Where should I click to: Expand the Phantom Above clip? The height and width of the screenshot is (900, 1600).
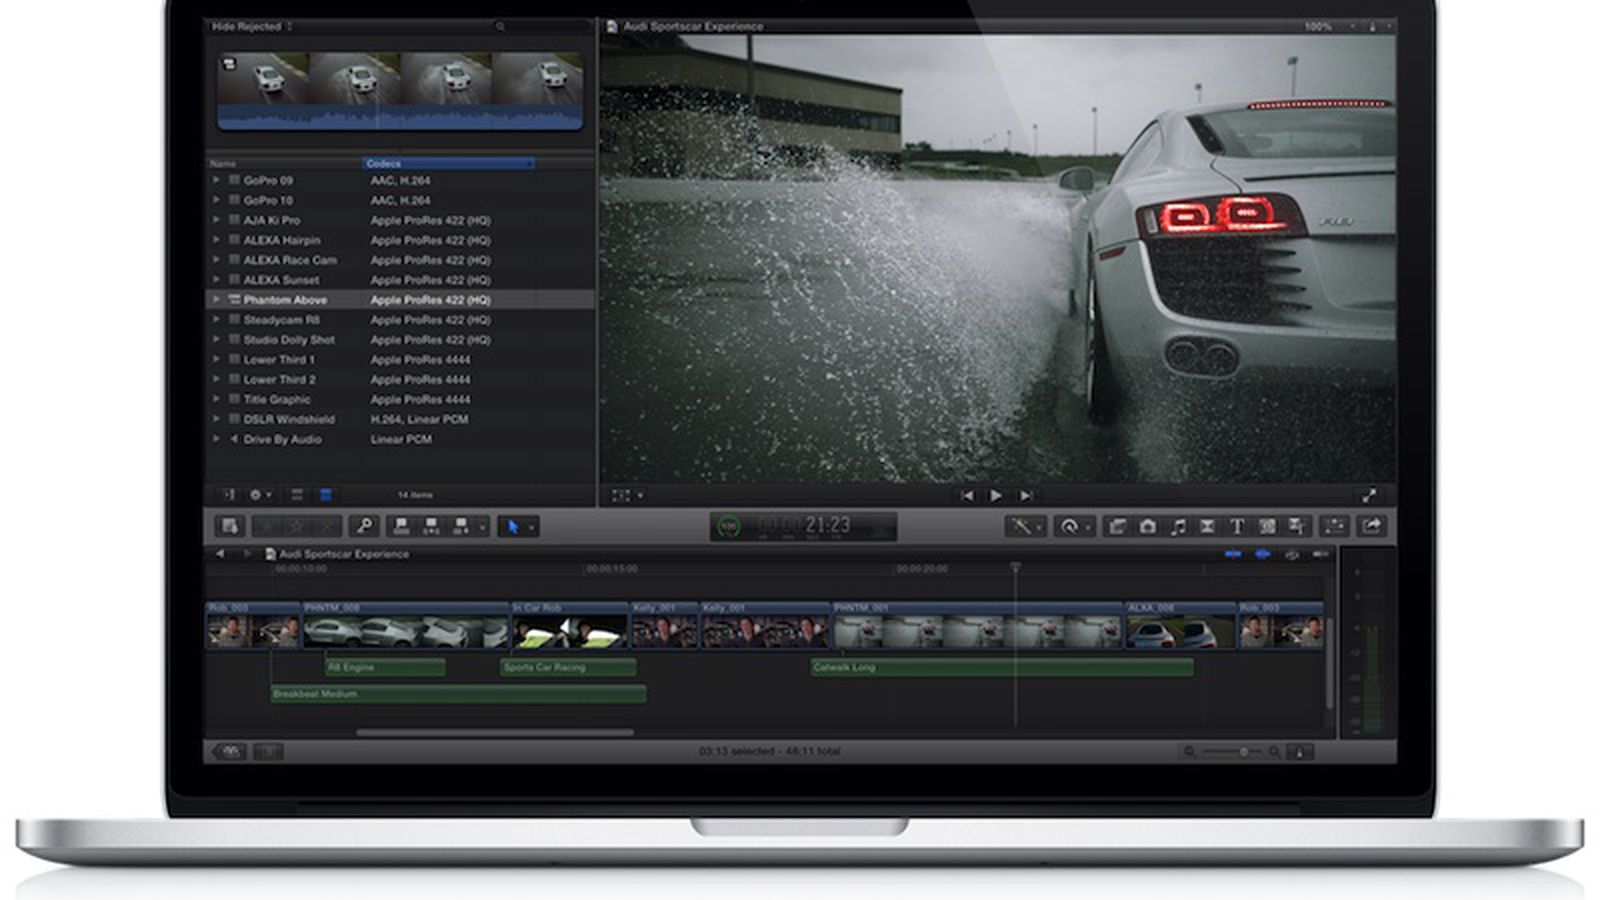click(216, 299)
